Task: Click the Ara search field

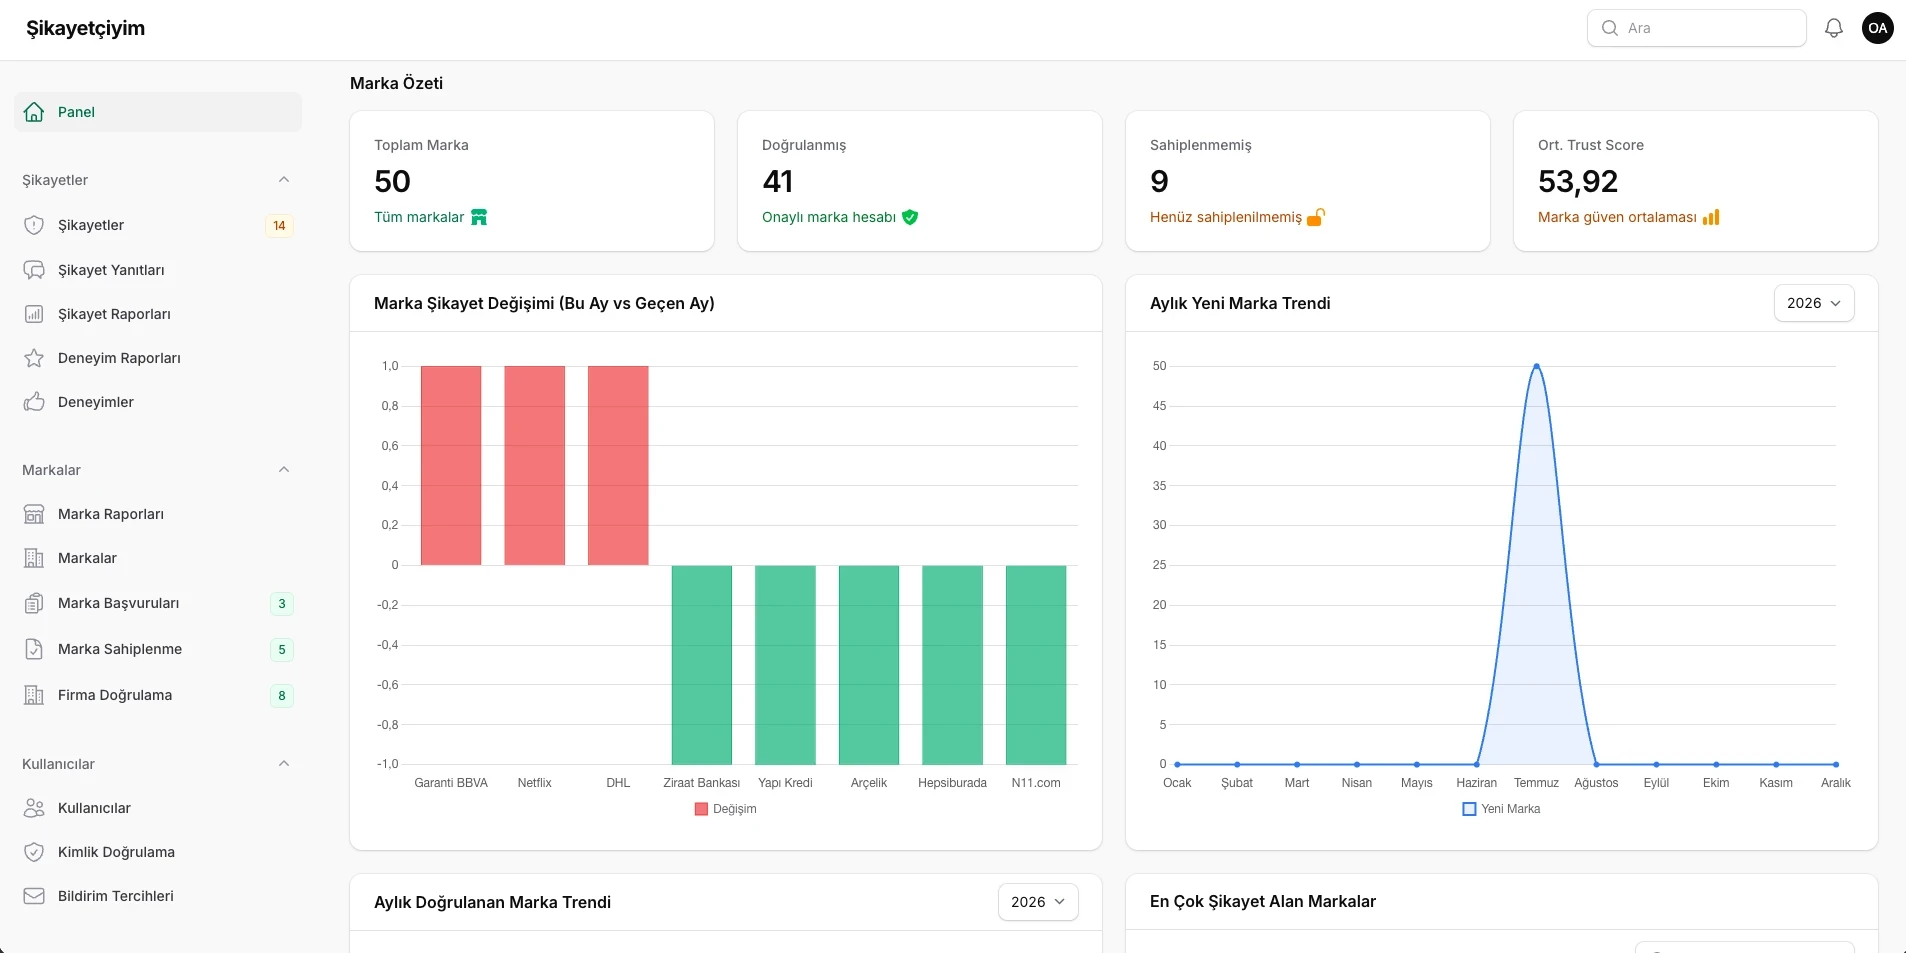Action: coord(1697,28)
